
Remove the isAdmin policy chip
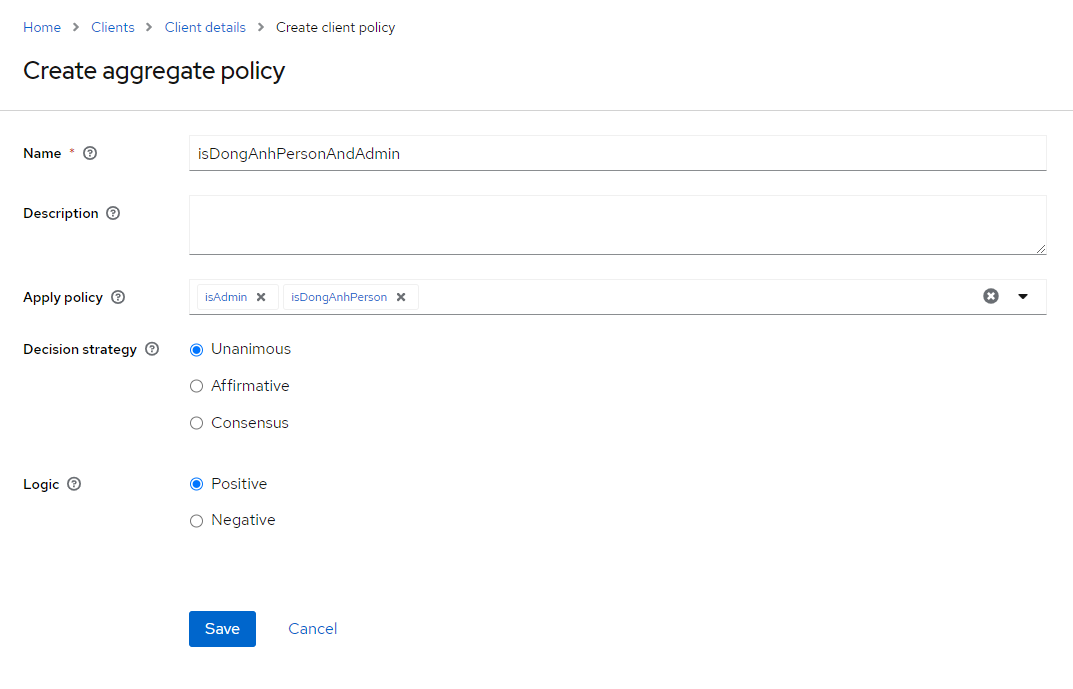pyautogui.click(x=261, y=297)
